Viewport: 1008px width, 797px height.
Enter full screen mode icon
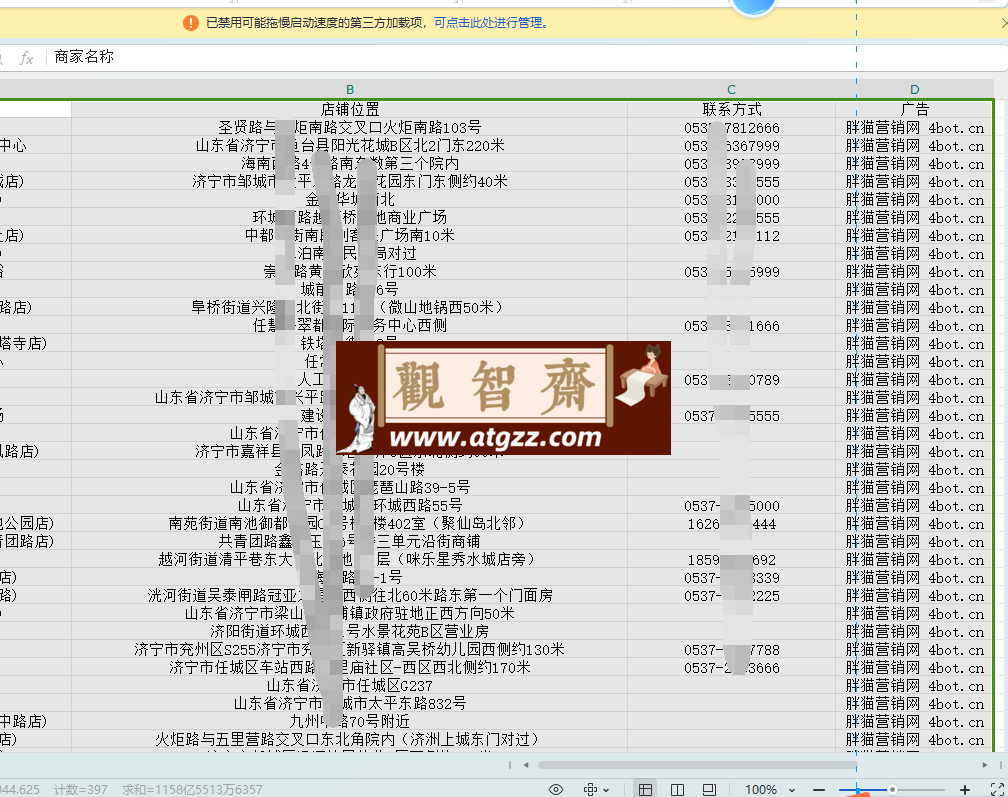tap(998, 789)
